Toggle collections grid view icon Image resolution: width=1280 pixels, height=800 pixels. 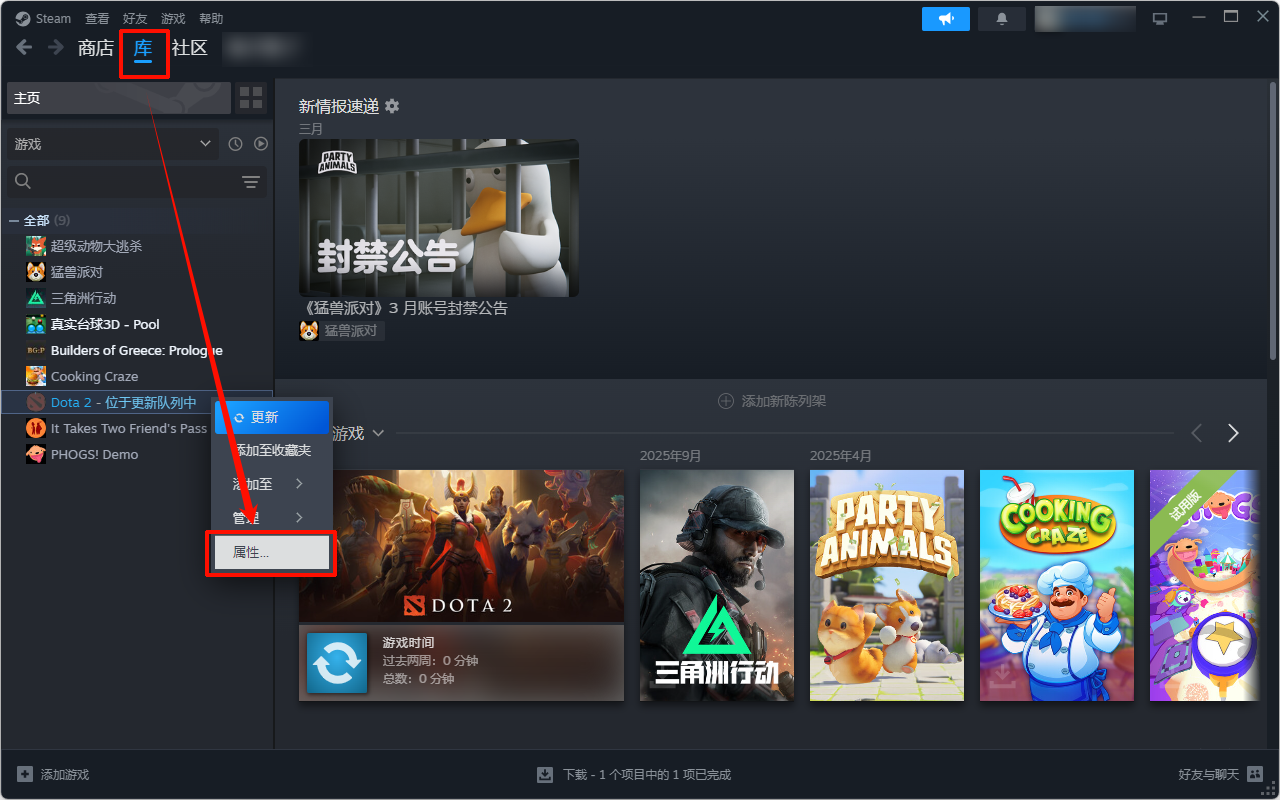tap(251, 98)
